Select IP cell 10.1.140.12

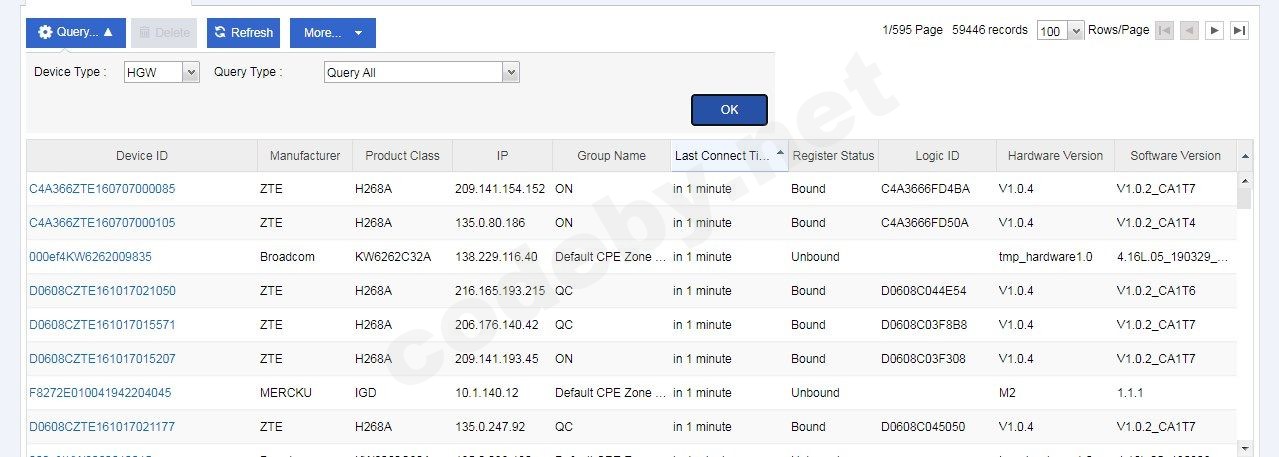[x=487, y=393]
